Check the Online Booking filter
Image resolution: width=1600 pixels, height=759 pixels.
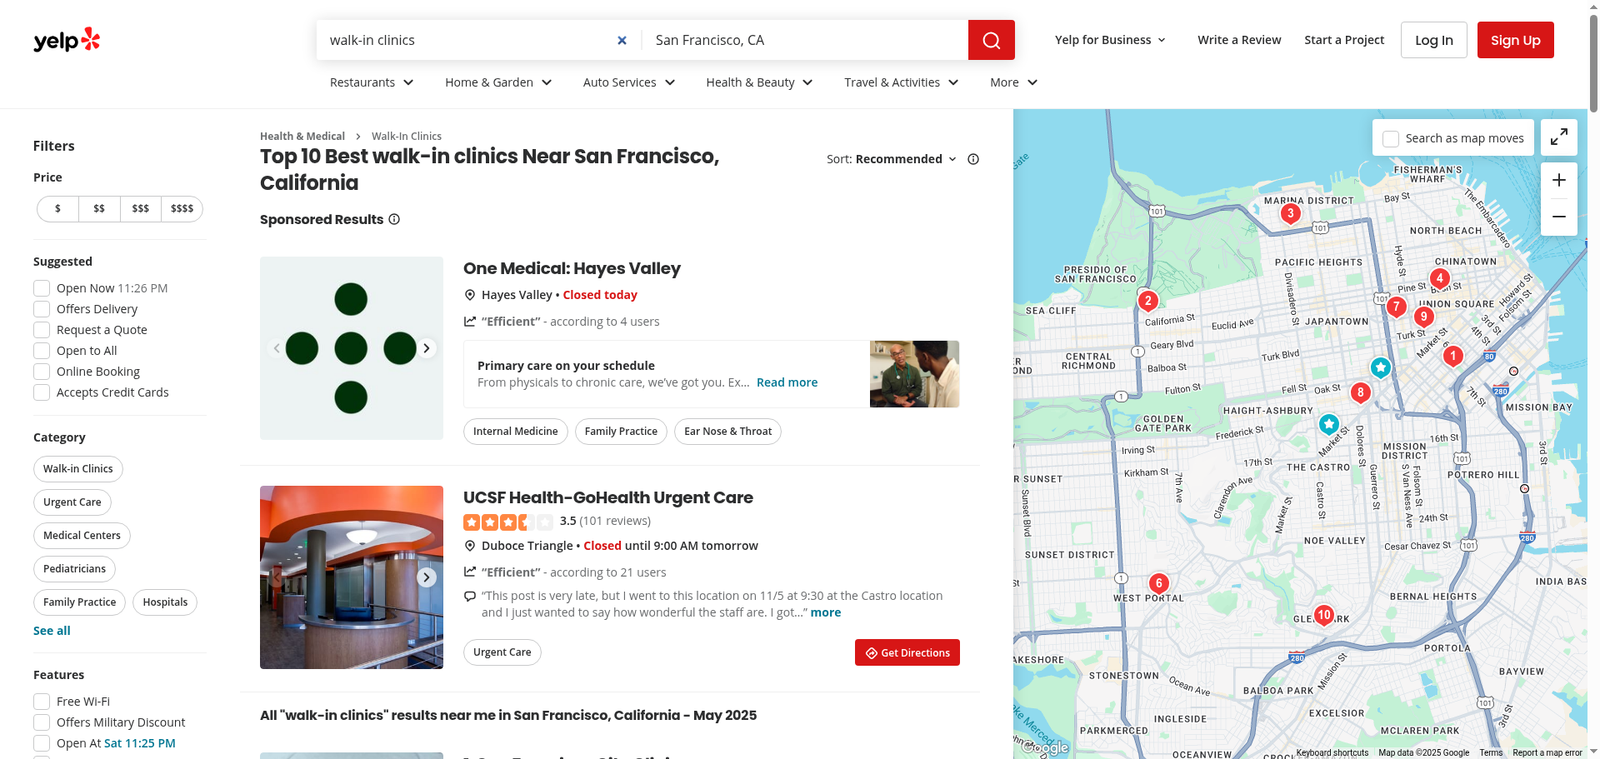click(42, 372)
